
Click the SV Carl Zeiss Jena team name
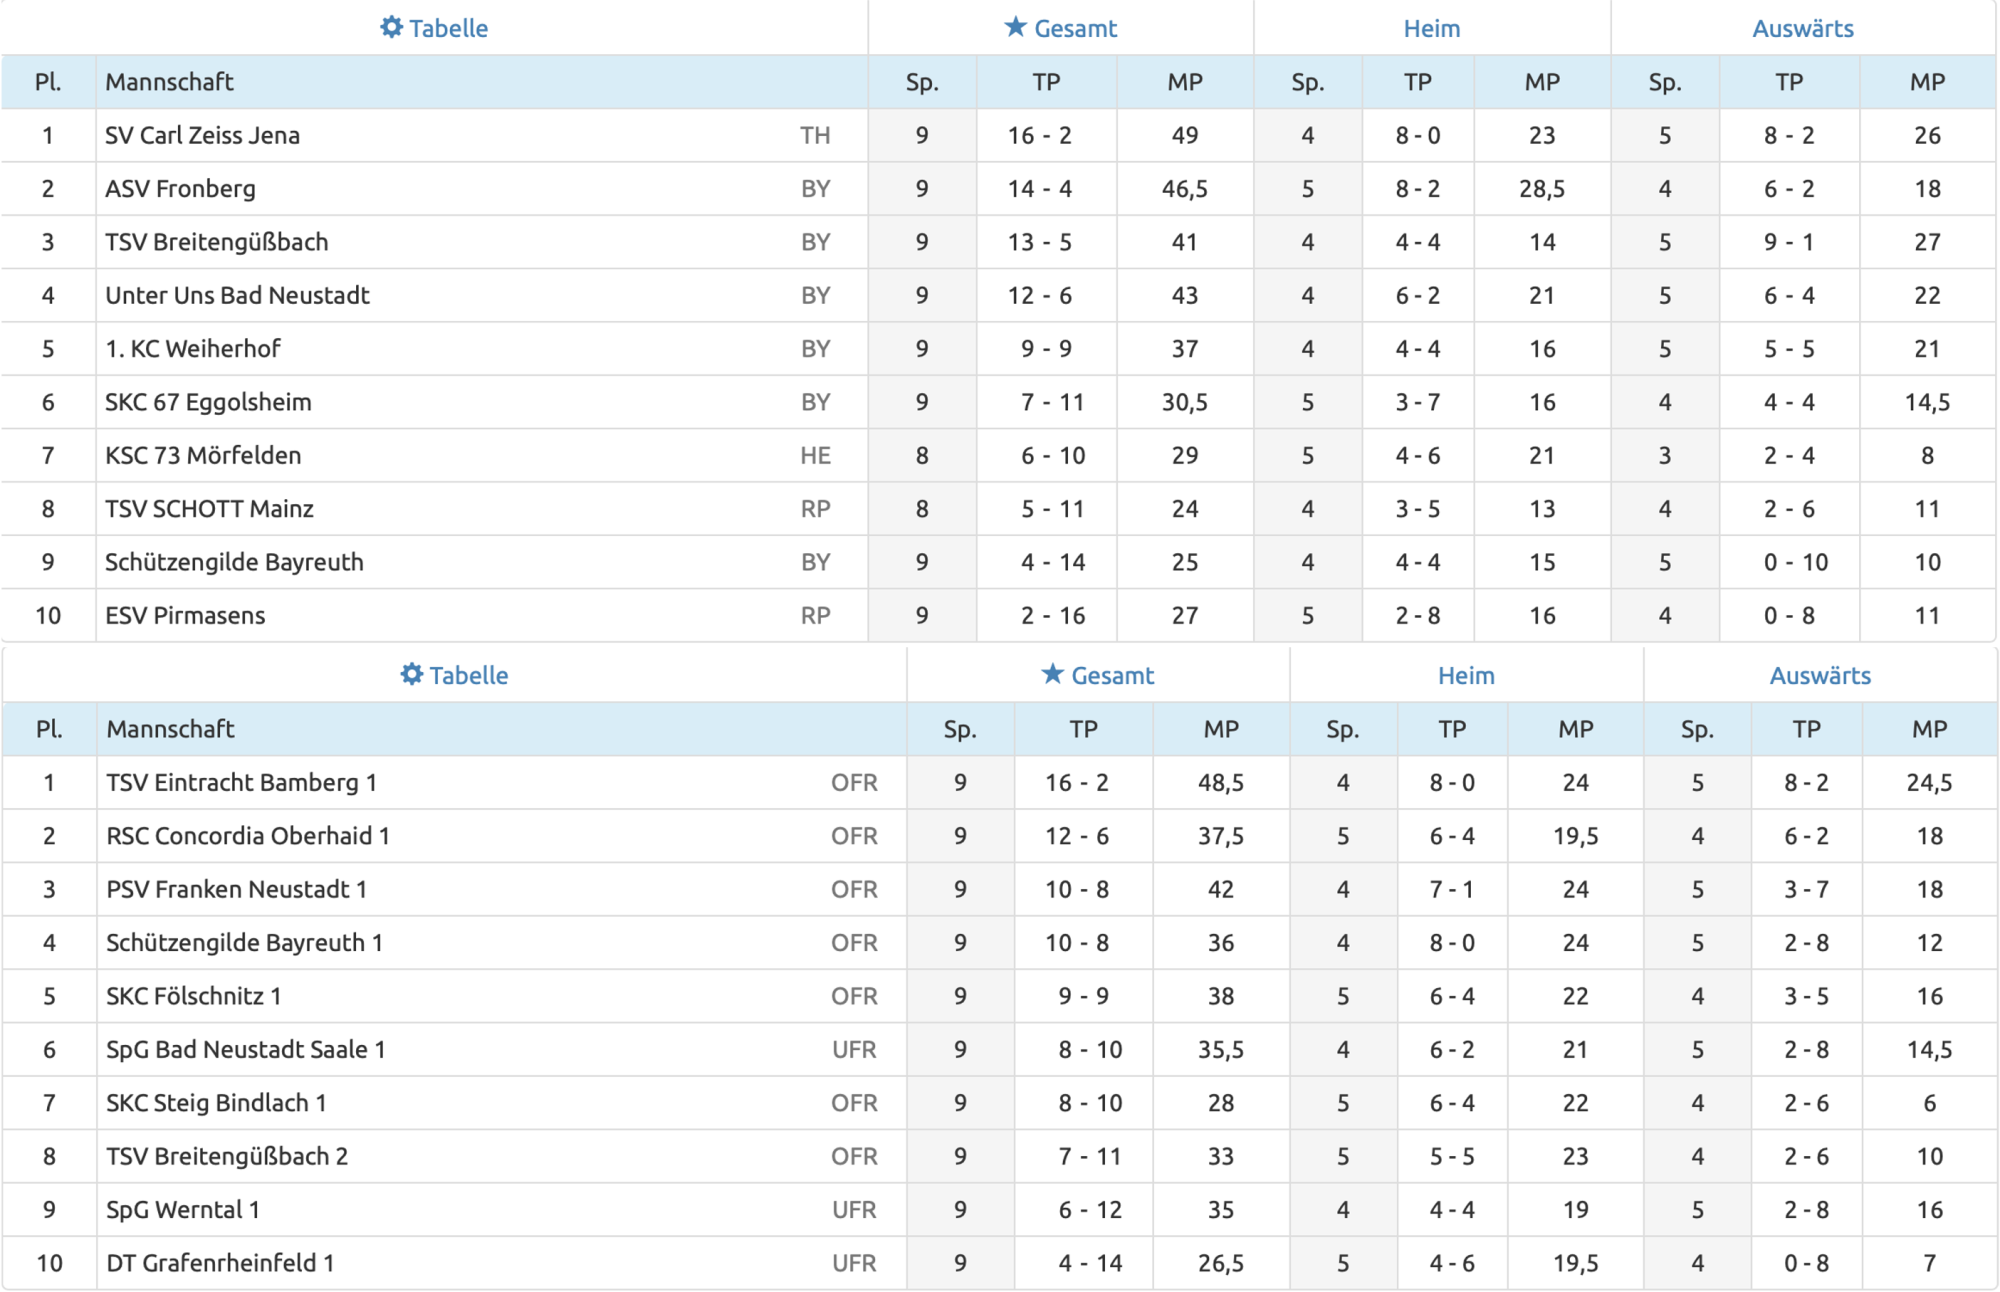[x=202, y=135]
